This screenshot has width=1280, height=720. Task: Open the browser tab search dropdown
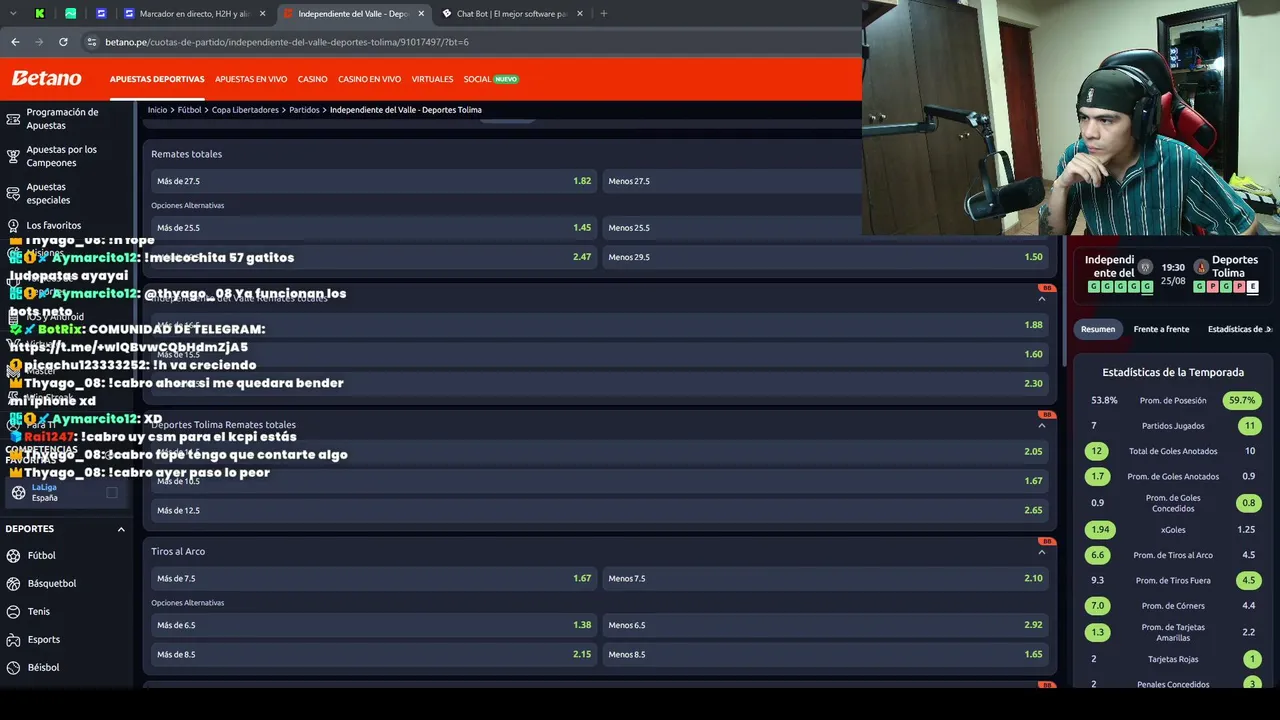click(x=13, y=14)
